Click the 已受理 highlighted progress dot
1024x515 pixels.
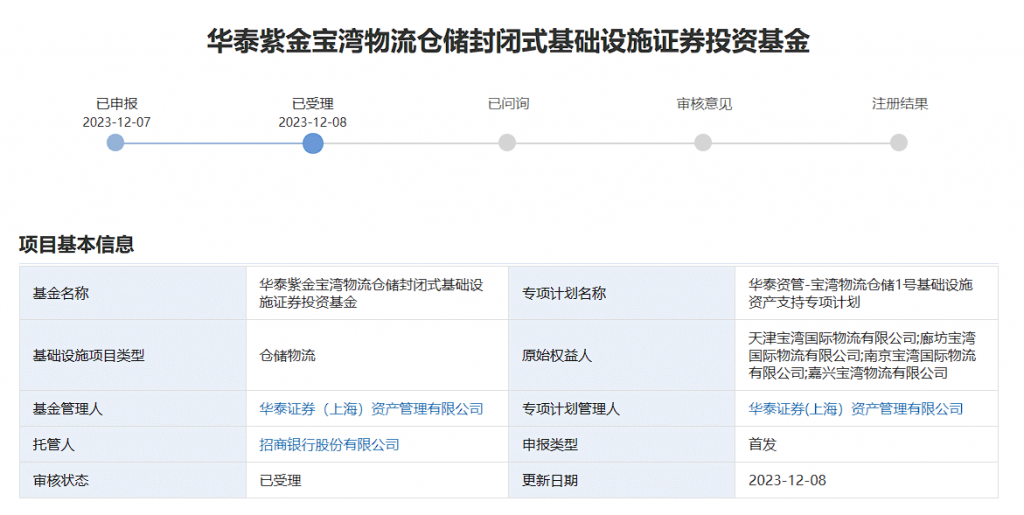pos(313,143)
